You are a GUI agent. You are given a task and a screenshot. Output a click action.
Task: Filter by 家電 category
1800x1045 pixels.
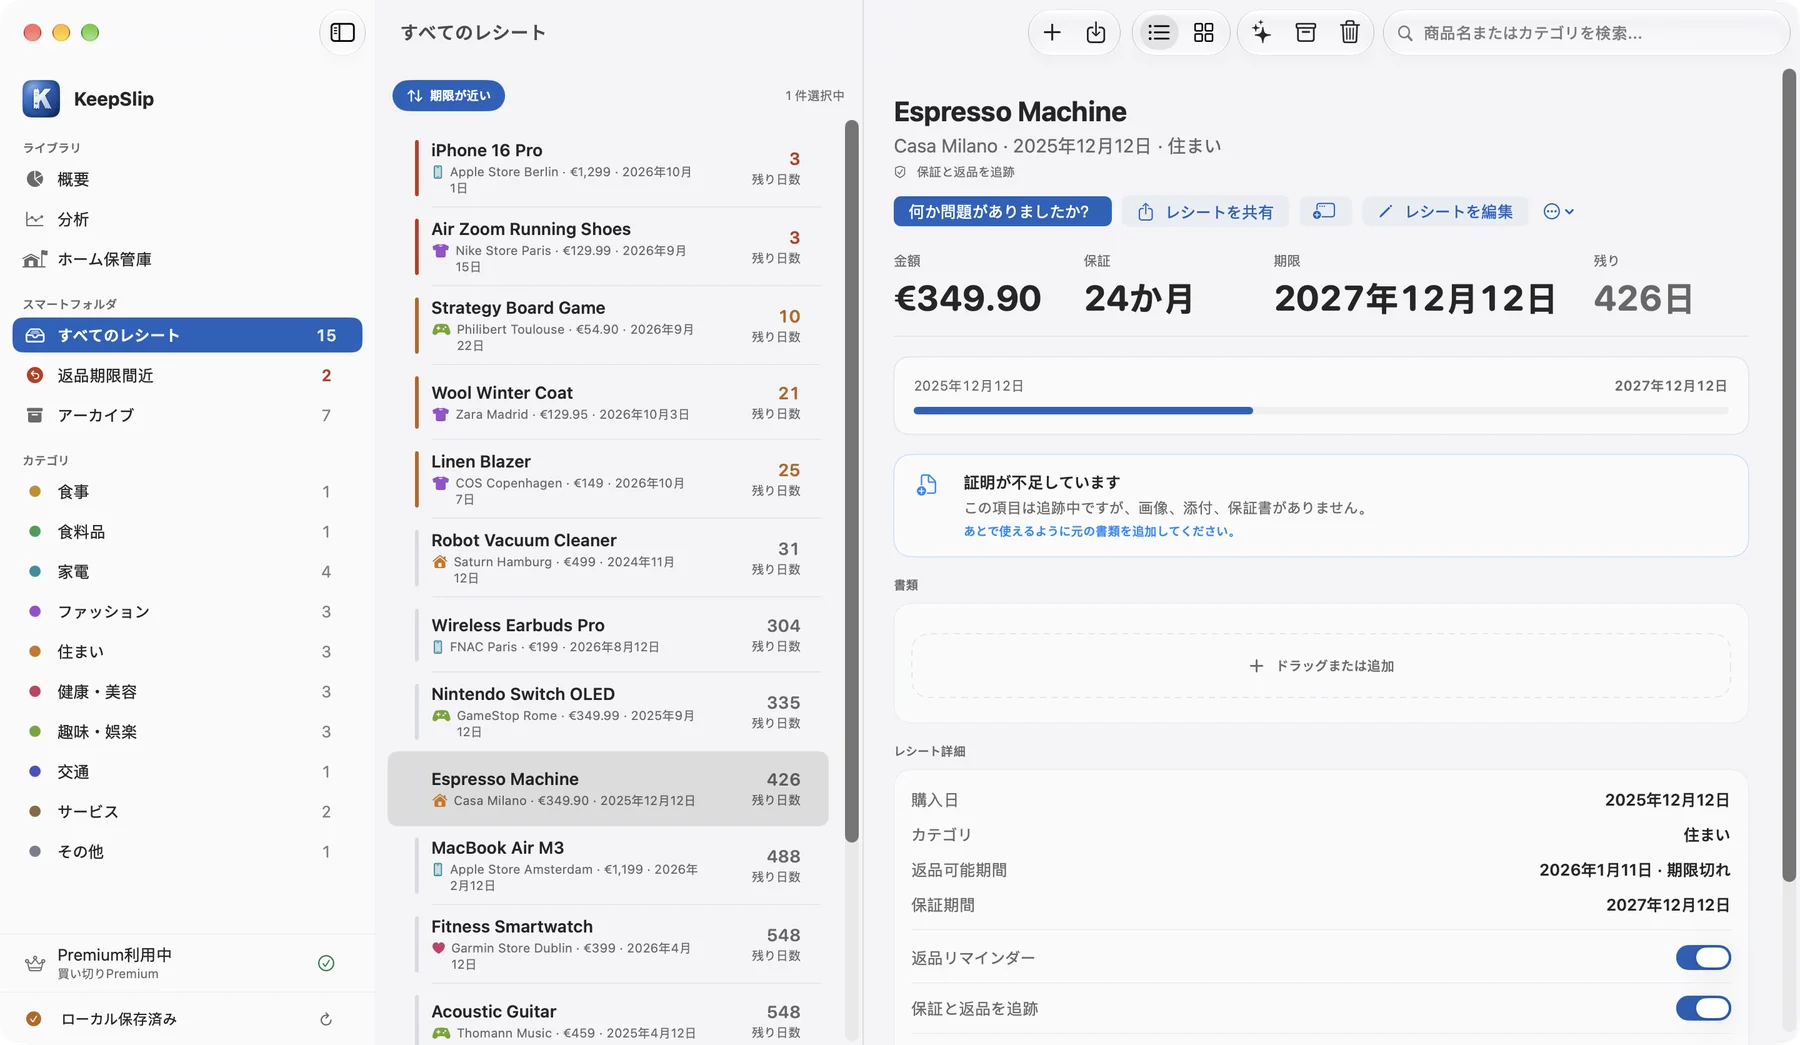(187, 571)
